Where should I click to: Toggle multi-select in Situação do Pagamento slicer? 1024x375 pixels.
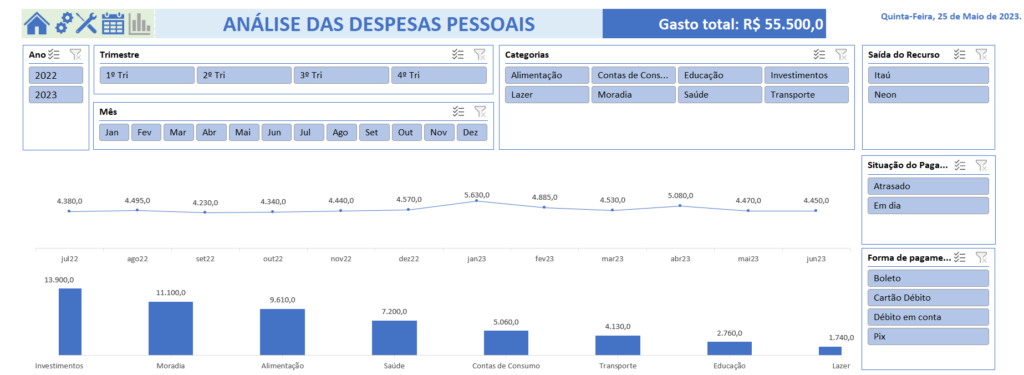(x=960, y=165)
